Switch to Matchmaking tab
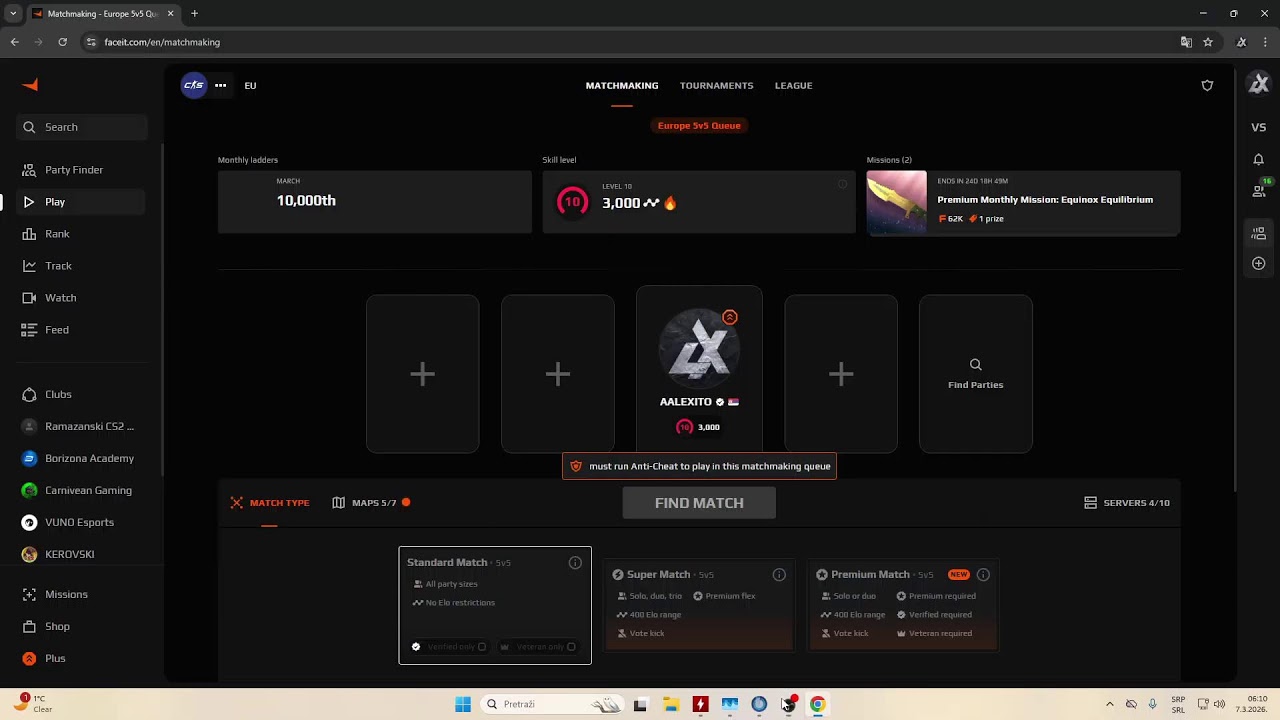Viewport: 1280px width, 720px height. pyautogui.click(x=622, y=86)
